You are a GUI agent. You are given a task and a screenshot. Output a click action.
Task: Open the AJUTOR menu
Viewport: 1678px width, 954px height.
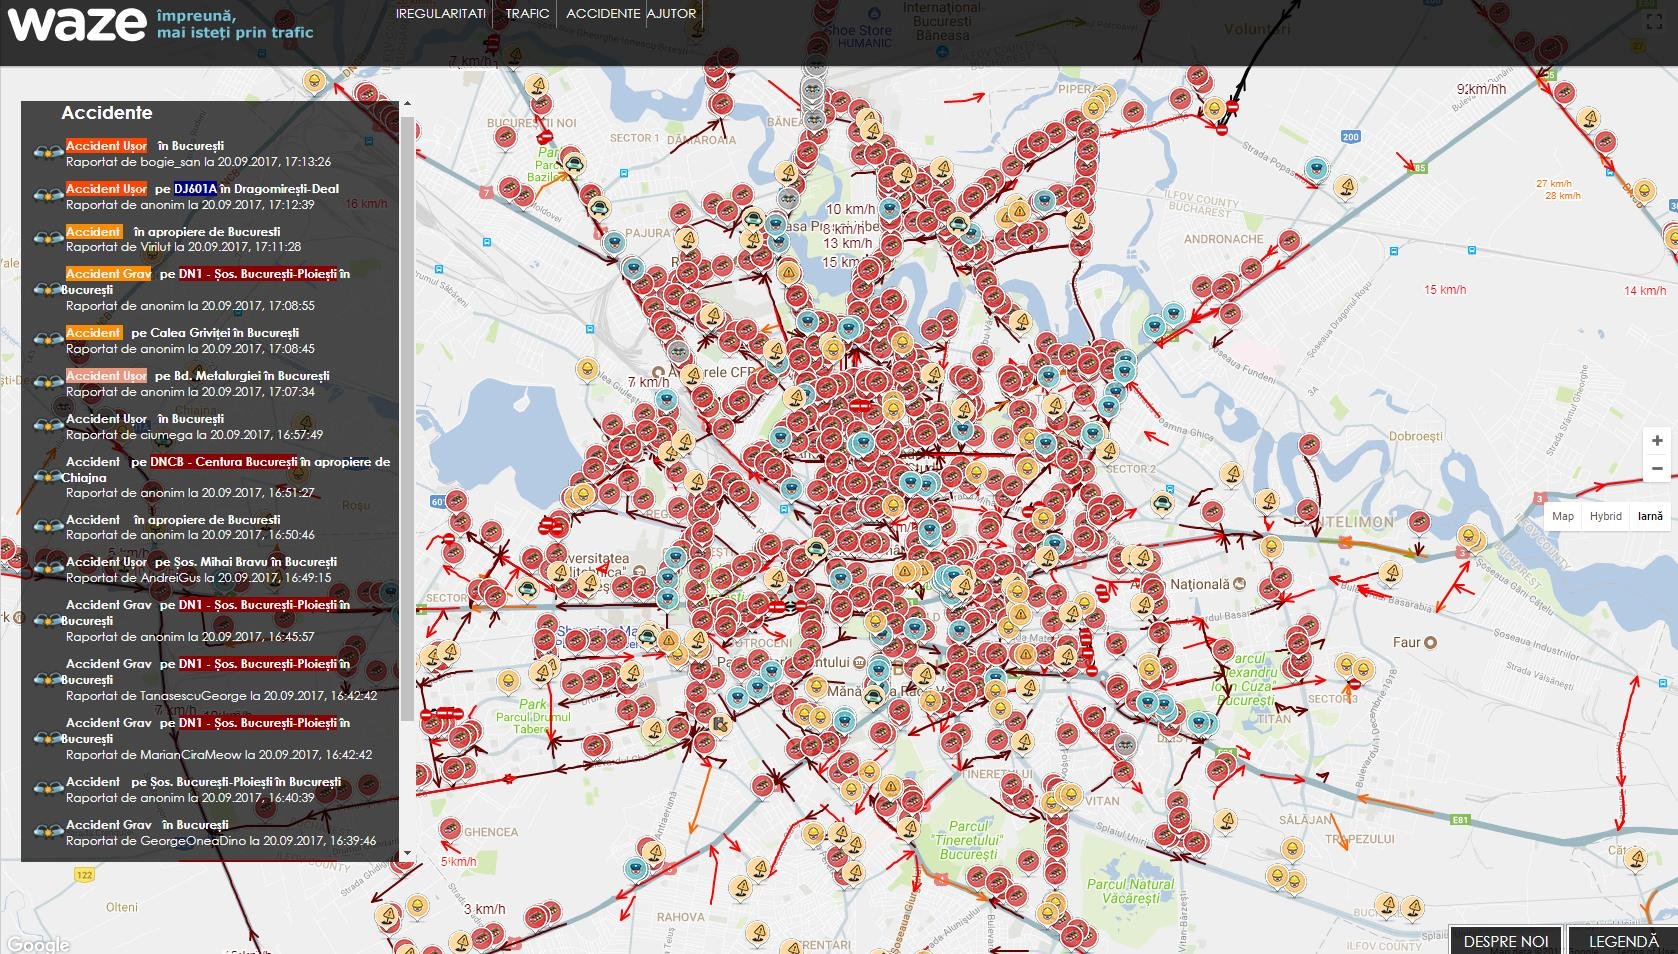click(x=671, y=13)
